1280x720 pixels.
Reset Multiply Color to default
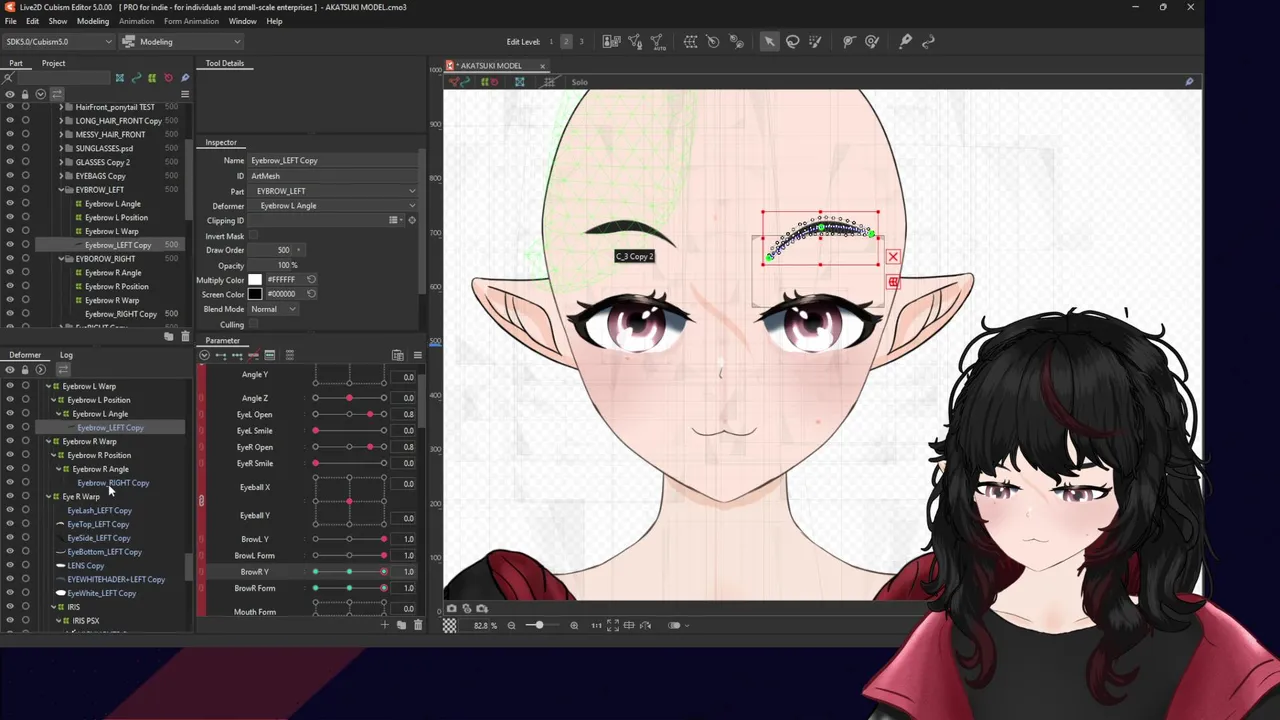pyautogui.click(x=311, y=280)
